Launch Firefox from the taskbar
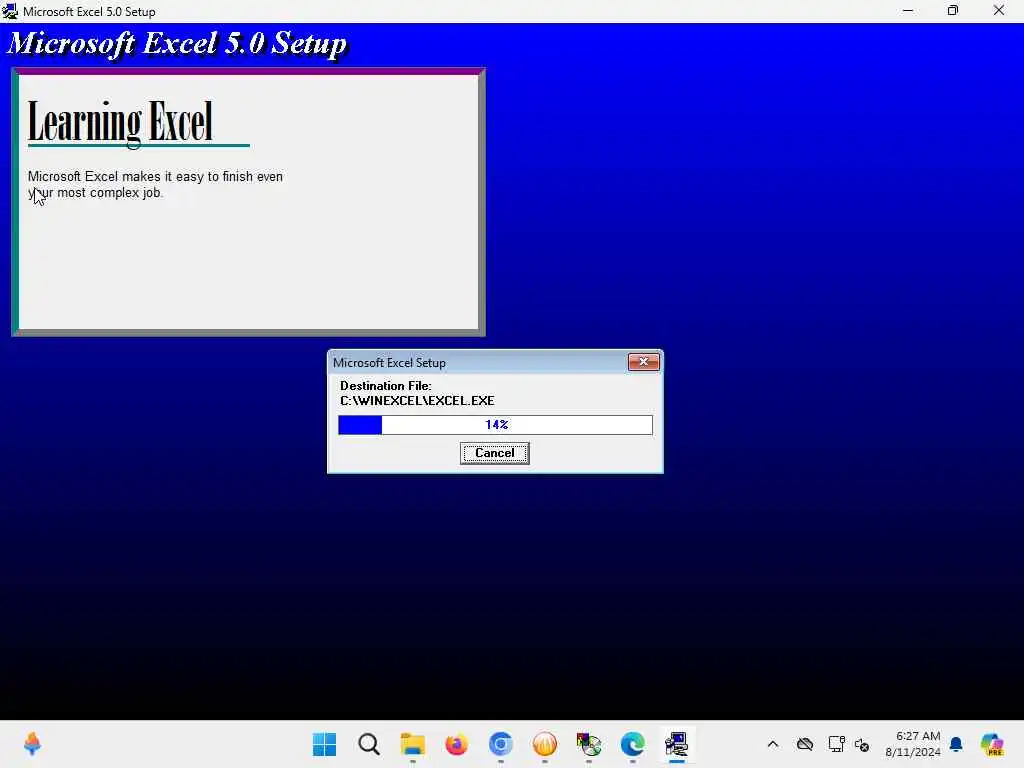The height and width of the screenshot is (768, 1024). tap(456, 744)
